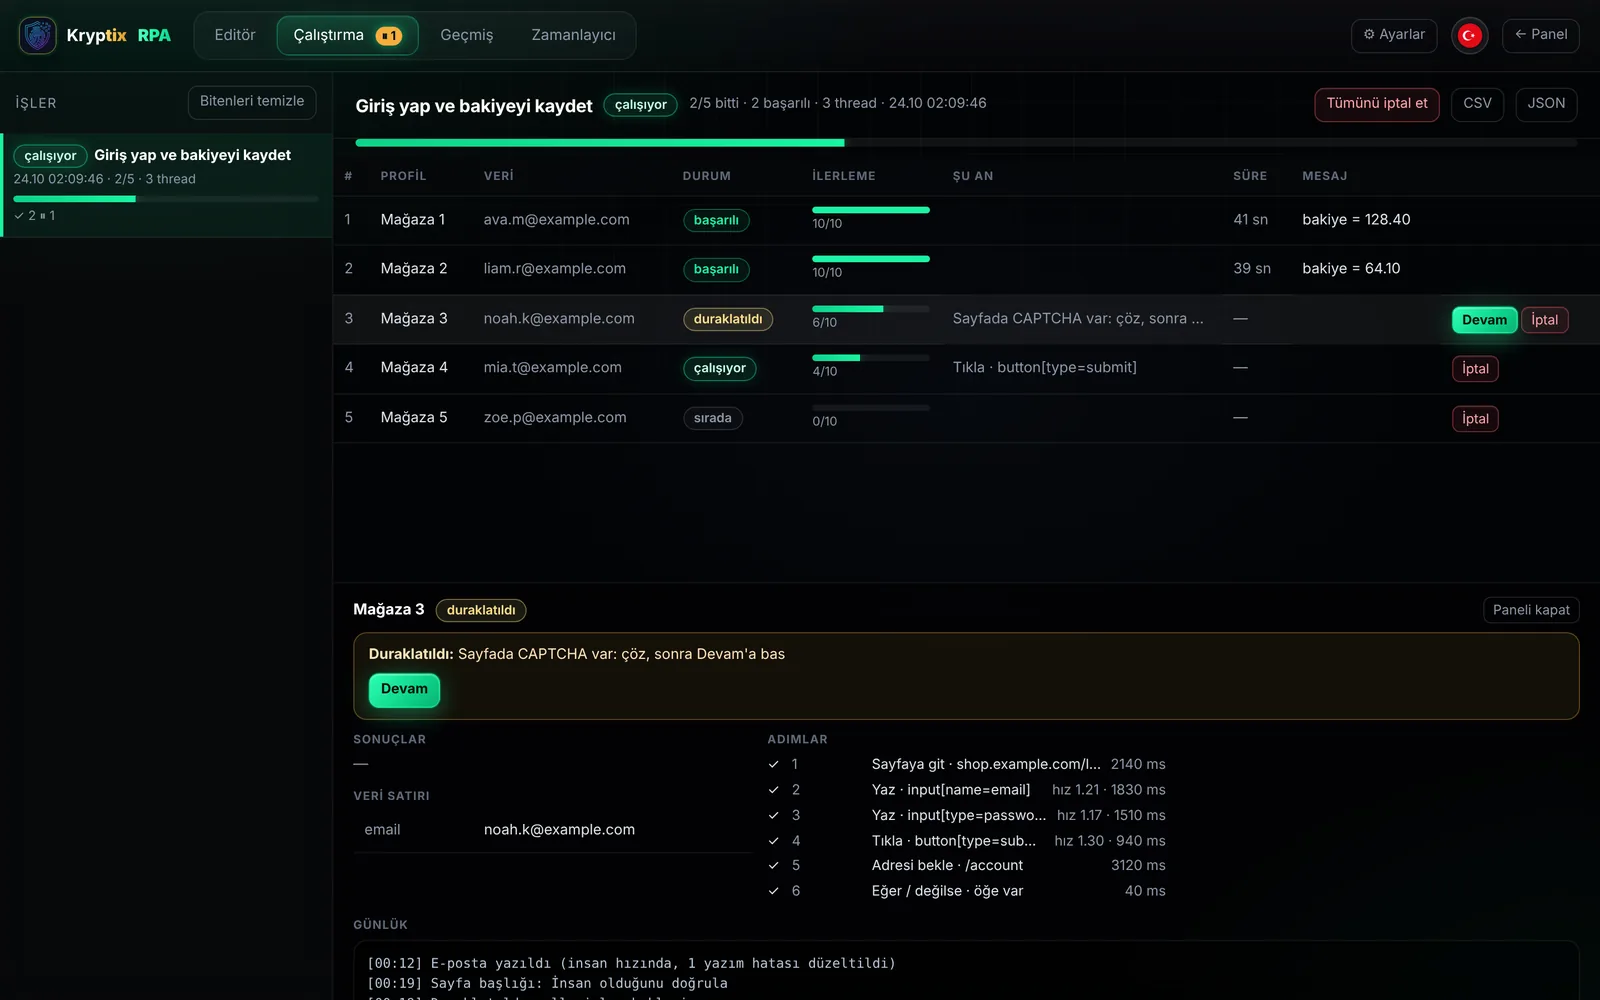This screenshot has width=1600, height=1000.
Task: Click the Kryptix shield logo icon
Action: 38,35
